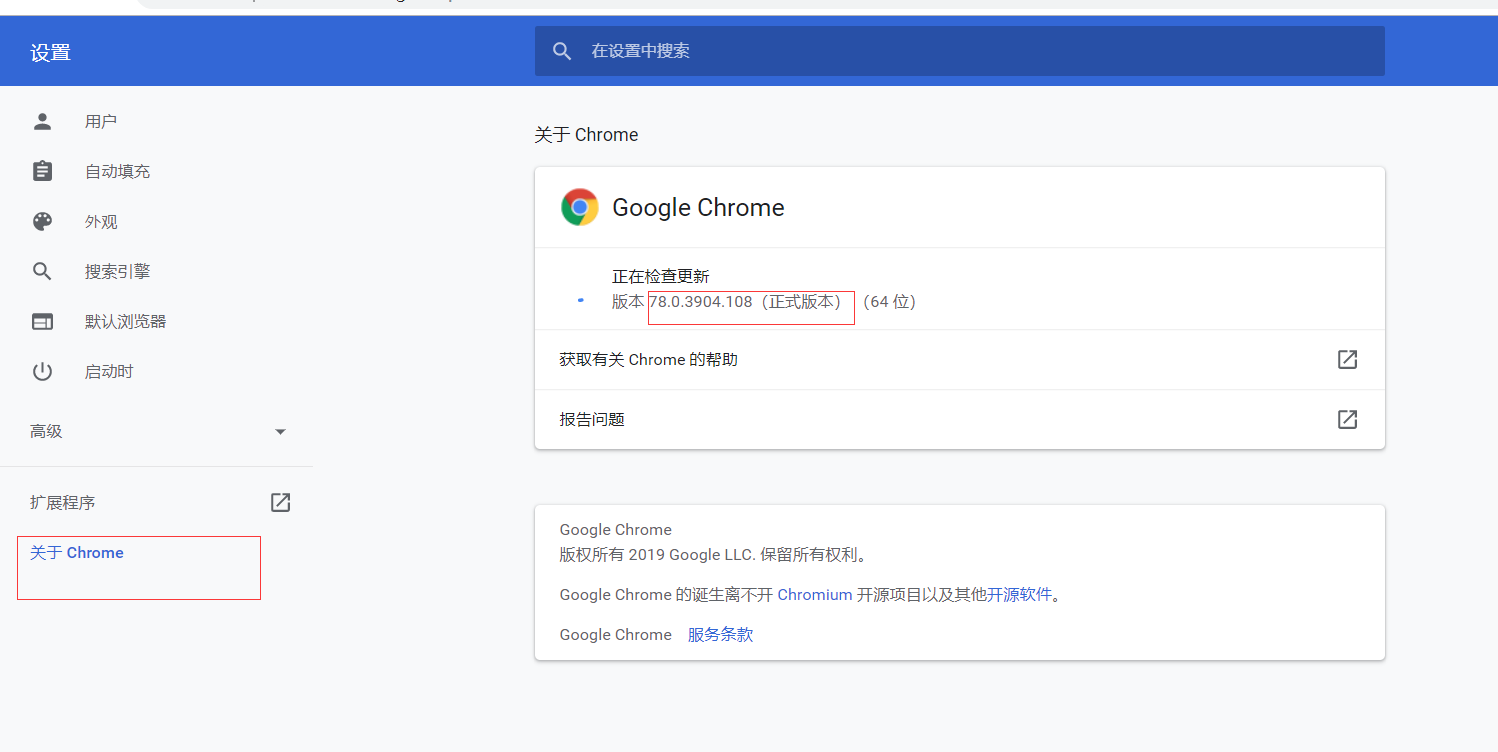Viewport: 1498px width, 752px height.
Task: Click the 启动时 power icon
Action: point(42,371)
